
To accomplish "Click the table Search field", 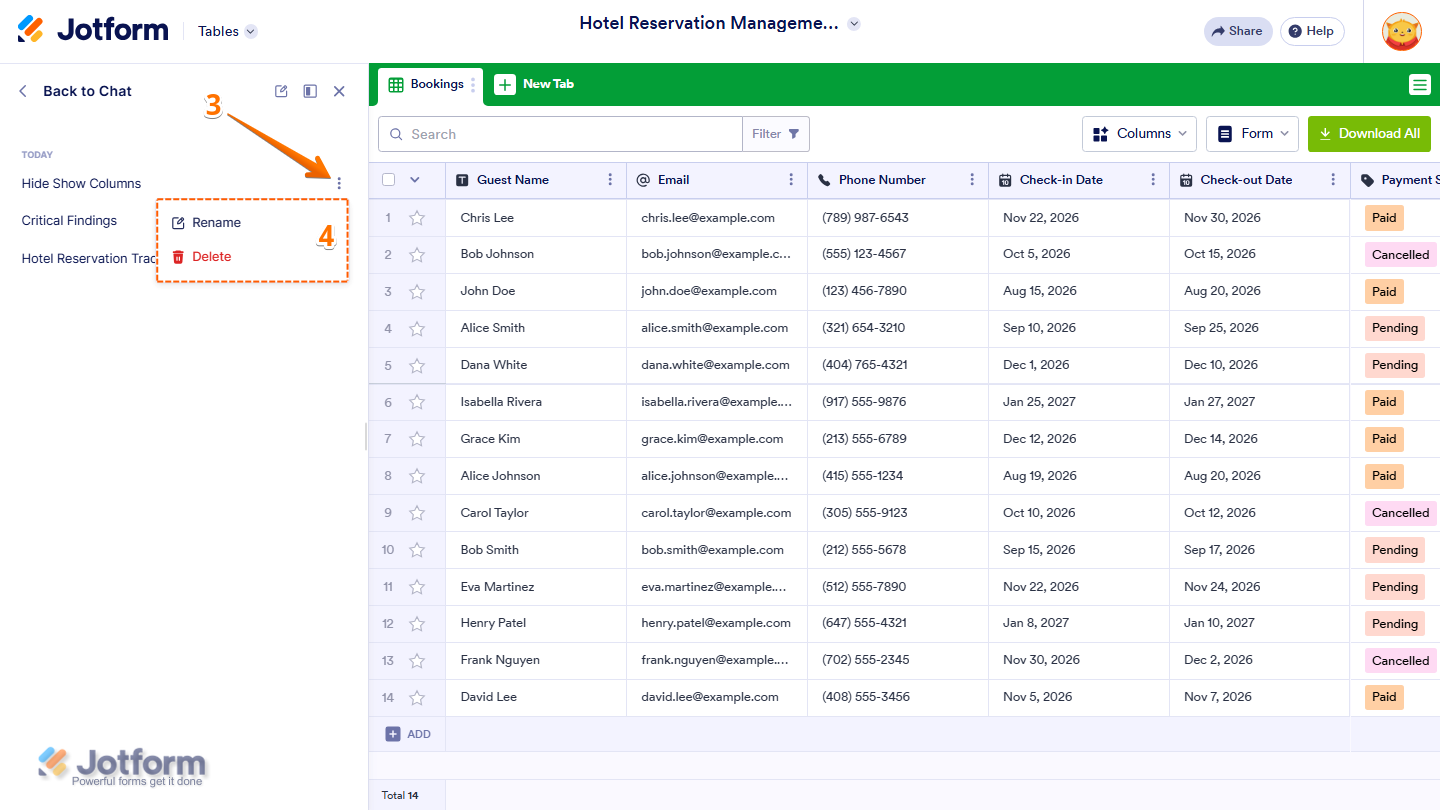I will point(560,134).
